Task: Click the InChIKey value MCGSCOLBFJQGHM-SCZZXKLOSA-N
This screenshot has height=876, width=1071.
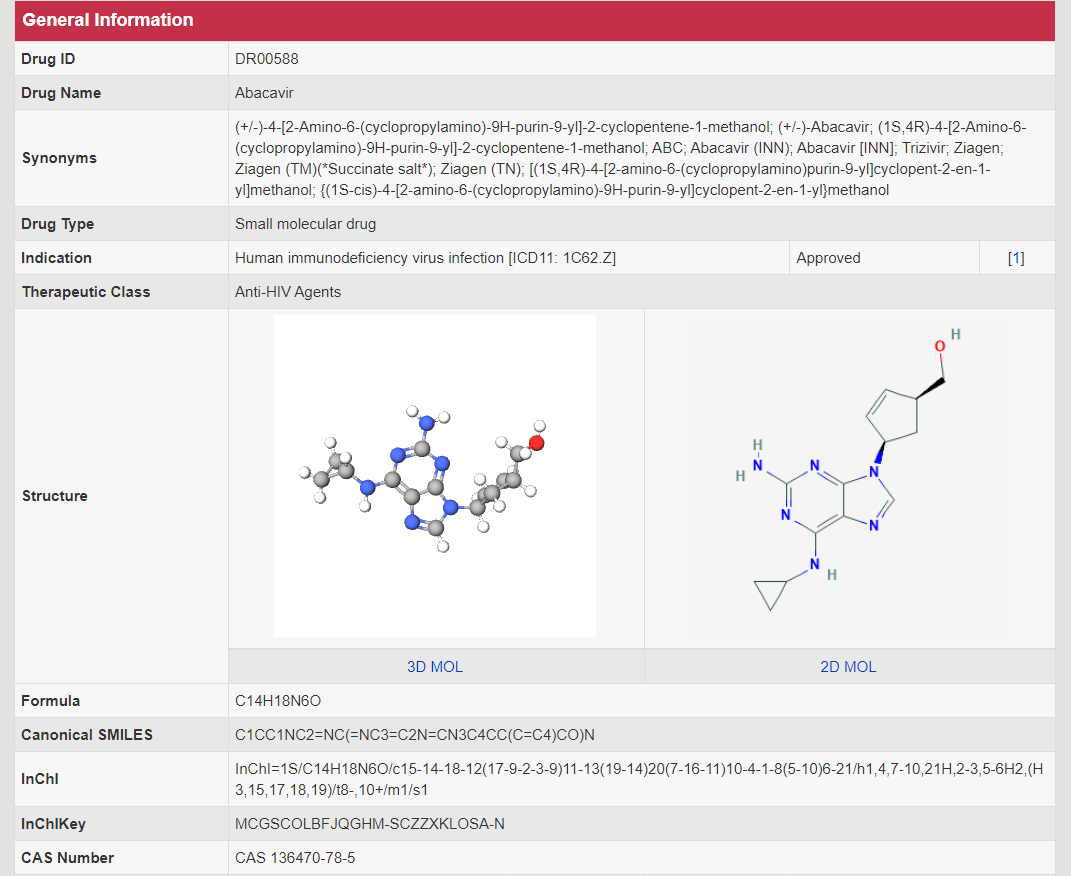Action: pyautogui.click(x=370, y=824)
